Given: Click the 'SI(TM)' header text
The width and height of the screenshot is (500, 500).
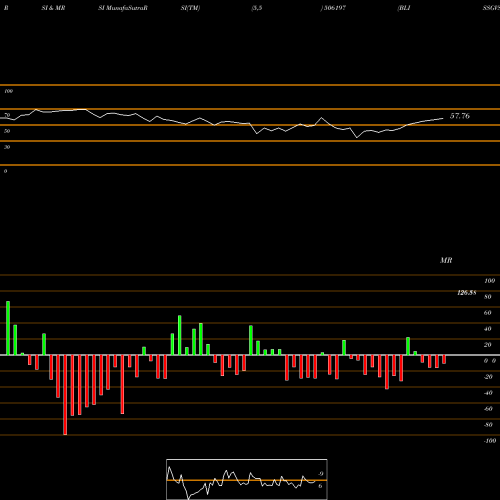Looking at the screenshot, I should (190, 8).
